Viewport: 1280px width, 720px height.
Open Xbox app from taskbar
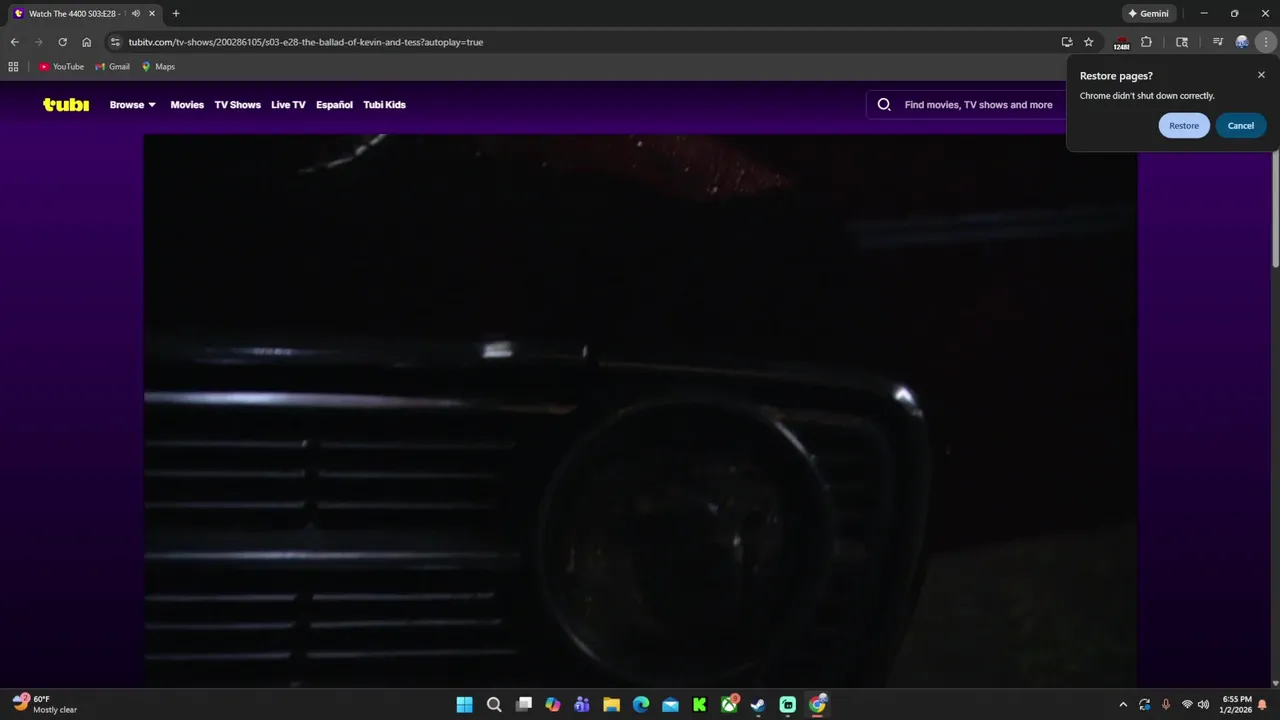point(730,705)
